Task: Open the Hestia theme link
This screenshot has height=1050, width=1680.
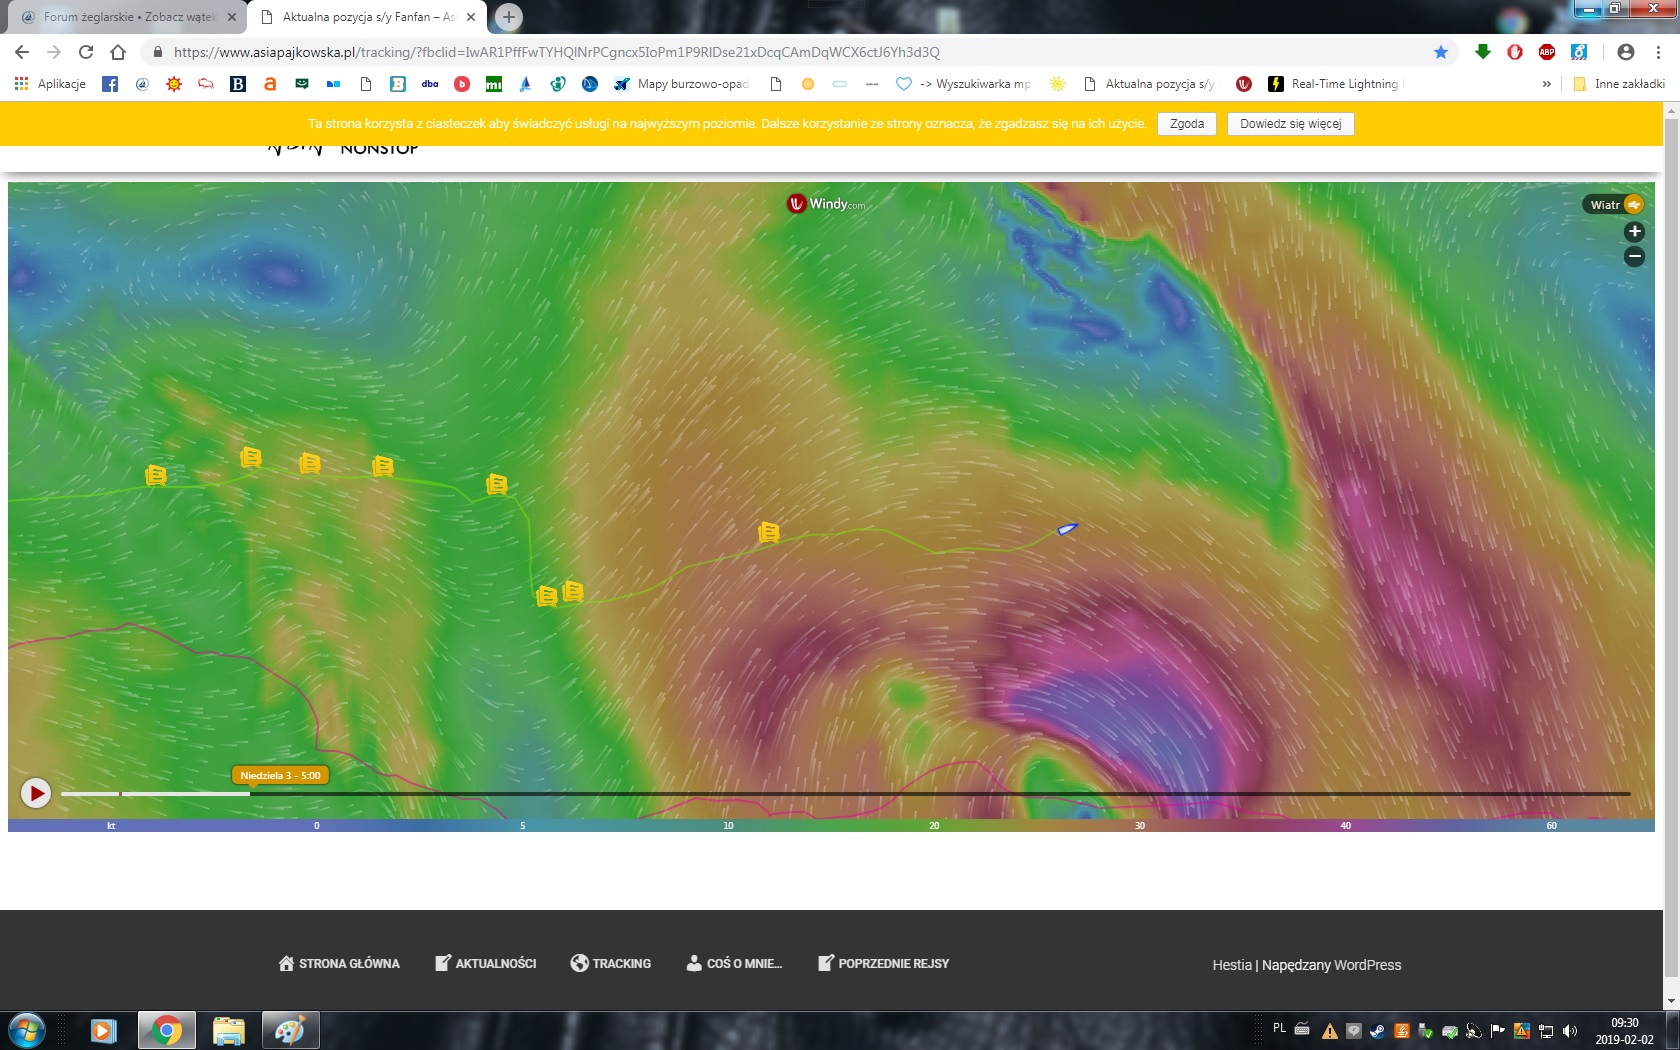Action: tap(1232, 965)
